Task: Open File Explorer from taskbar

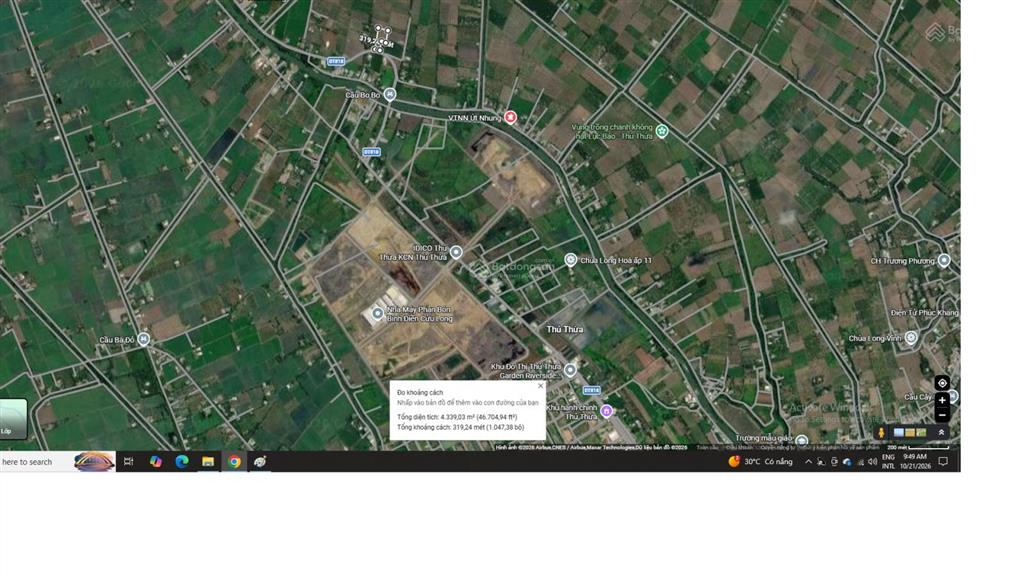Action: (x=208, y=462)
